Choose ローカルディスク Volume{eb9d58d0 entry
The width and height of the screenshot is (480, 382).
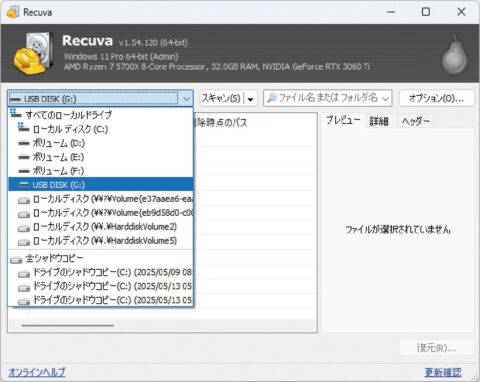click(x=100, y=213)
